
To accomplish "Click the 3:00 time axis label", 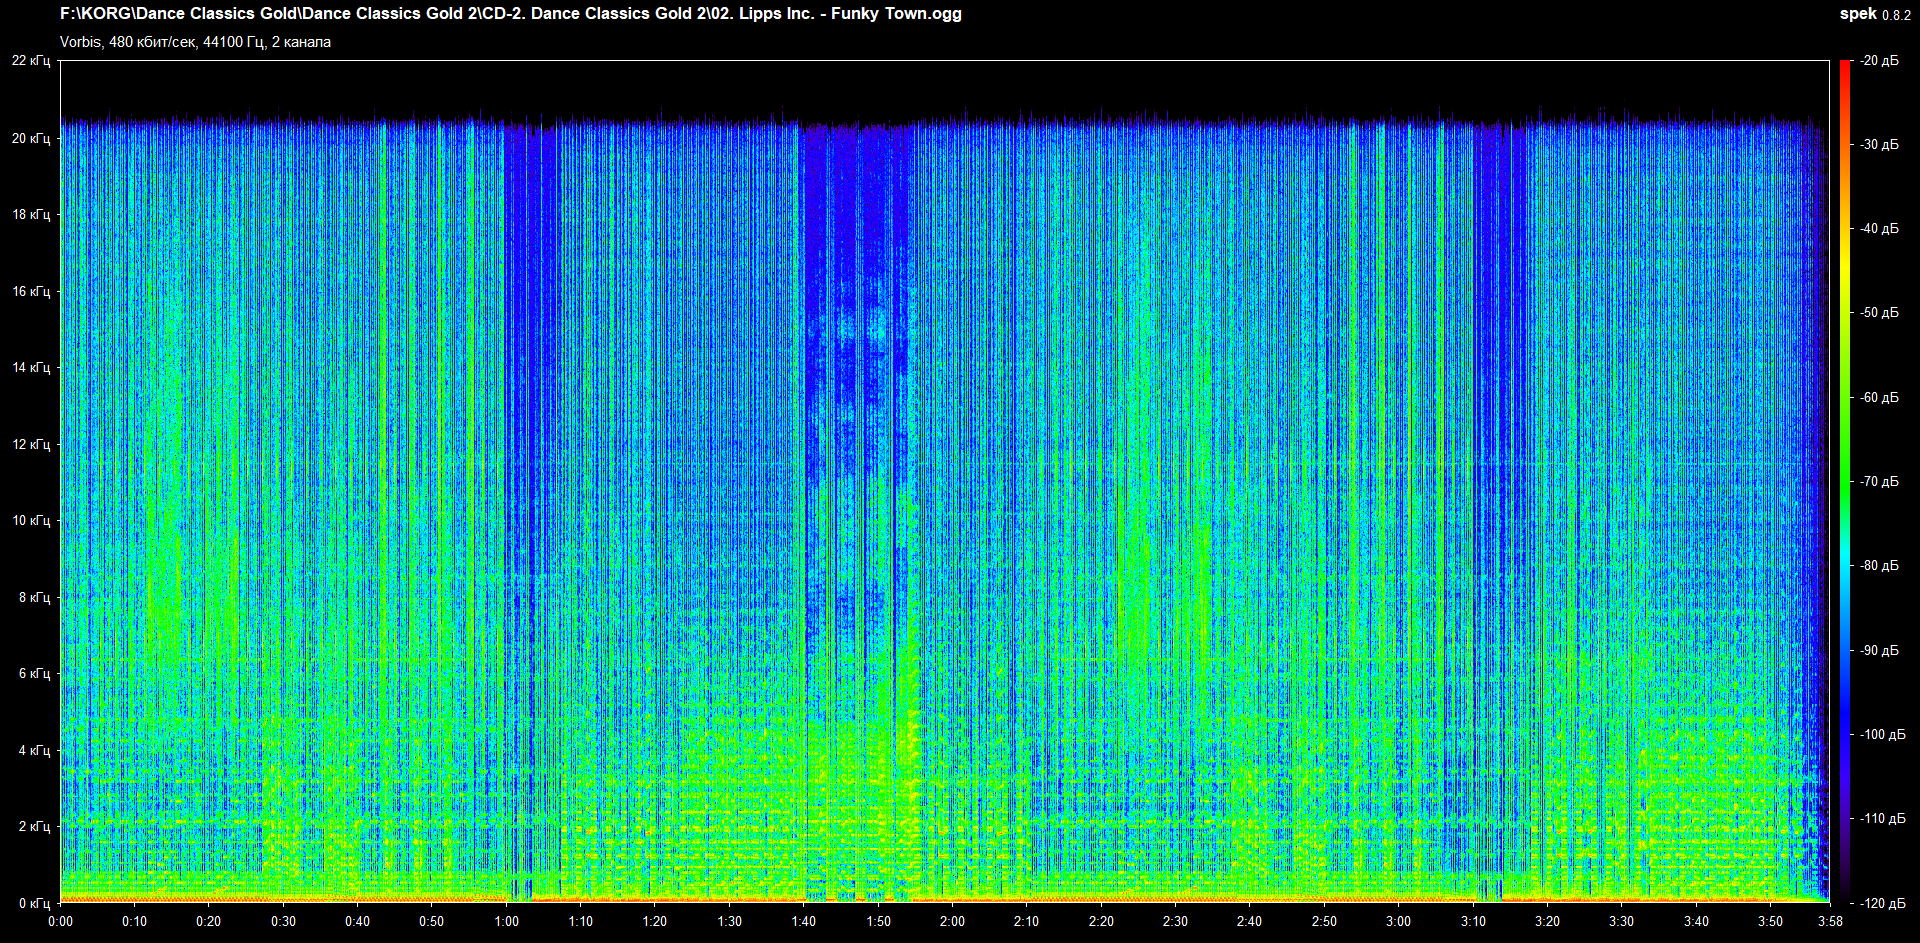I will [x=1398, y=921].
